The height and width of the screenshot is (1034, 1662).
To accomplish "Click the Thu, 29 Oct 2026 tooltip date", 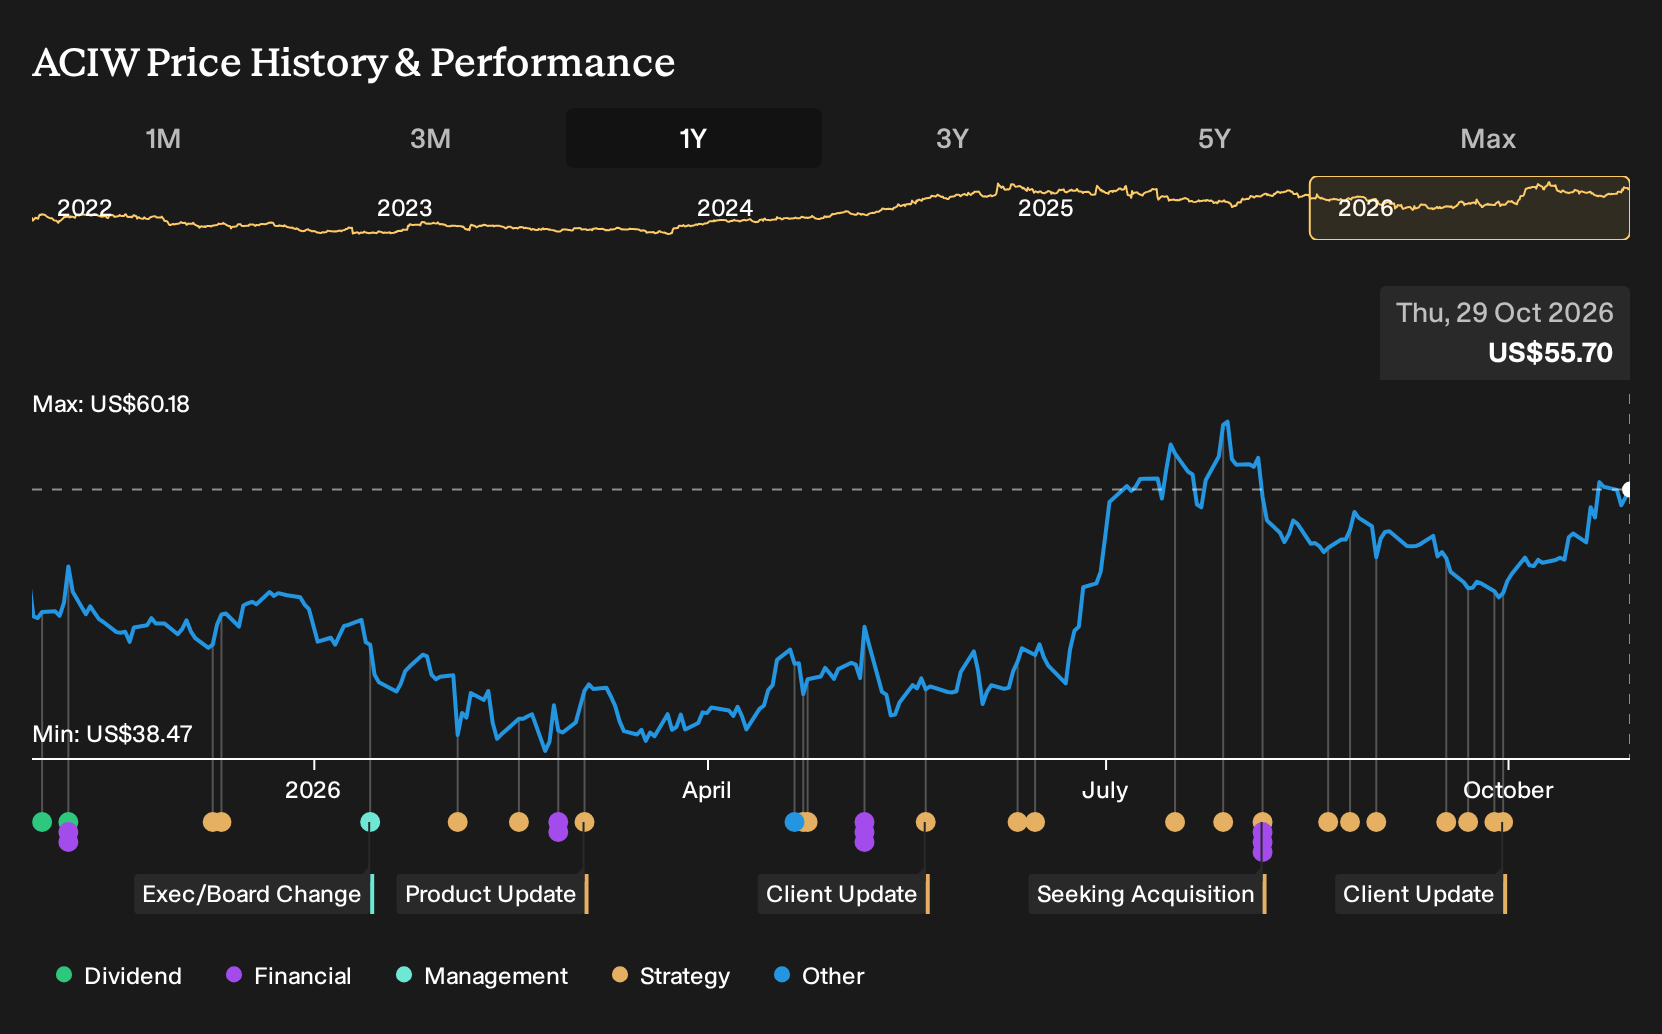I will 1505,313.
